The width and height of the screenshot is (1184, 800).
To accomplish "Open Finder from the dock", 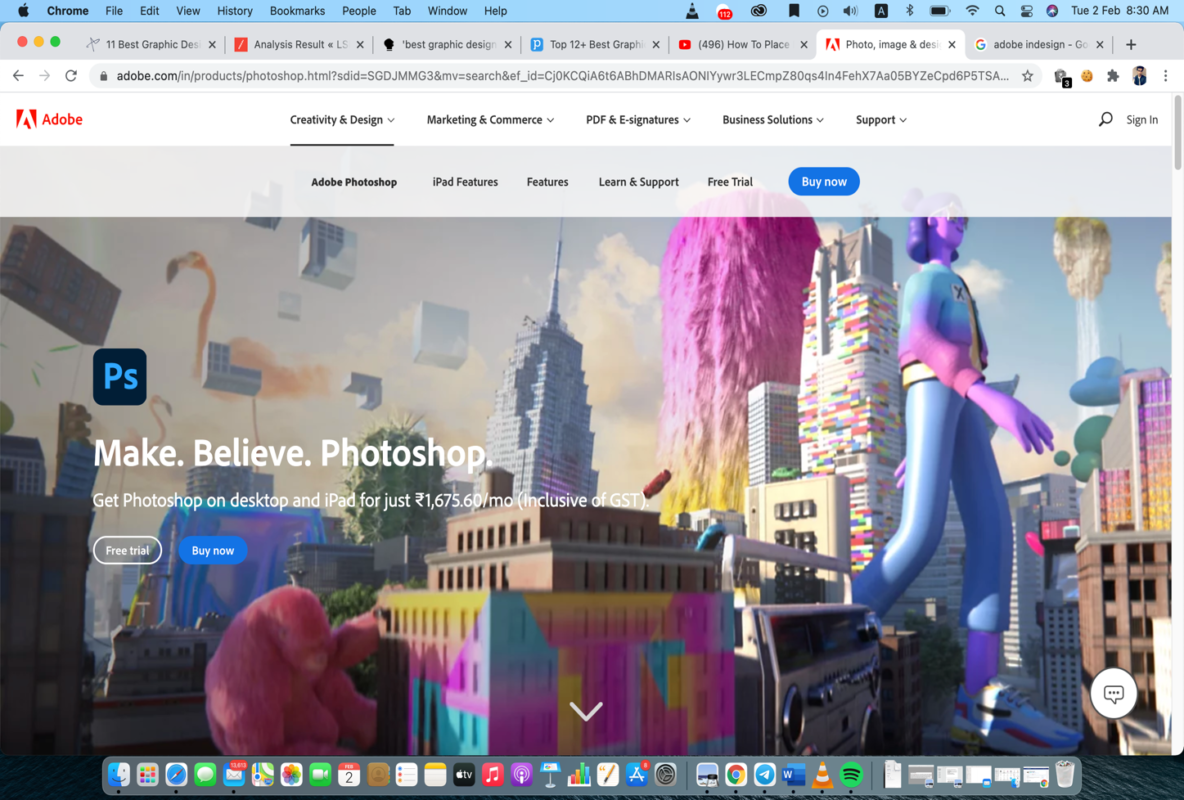I will [x=119, y=774].
